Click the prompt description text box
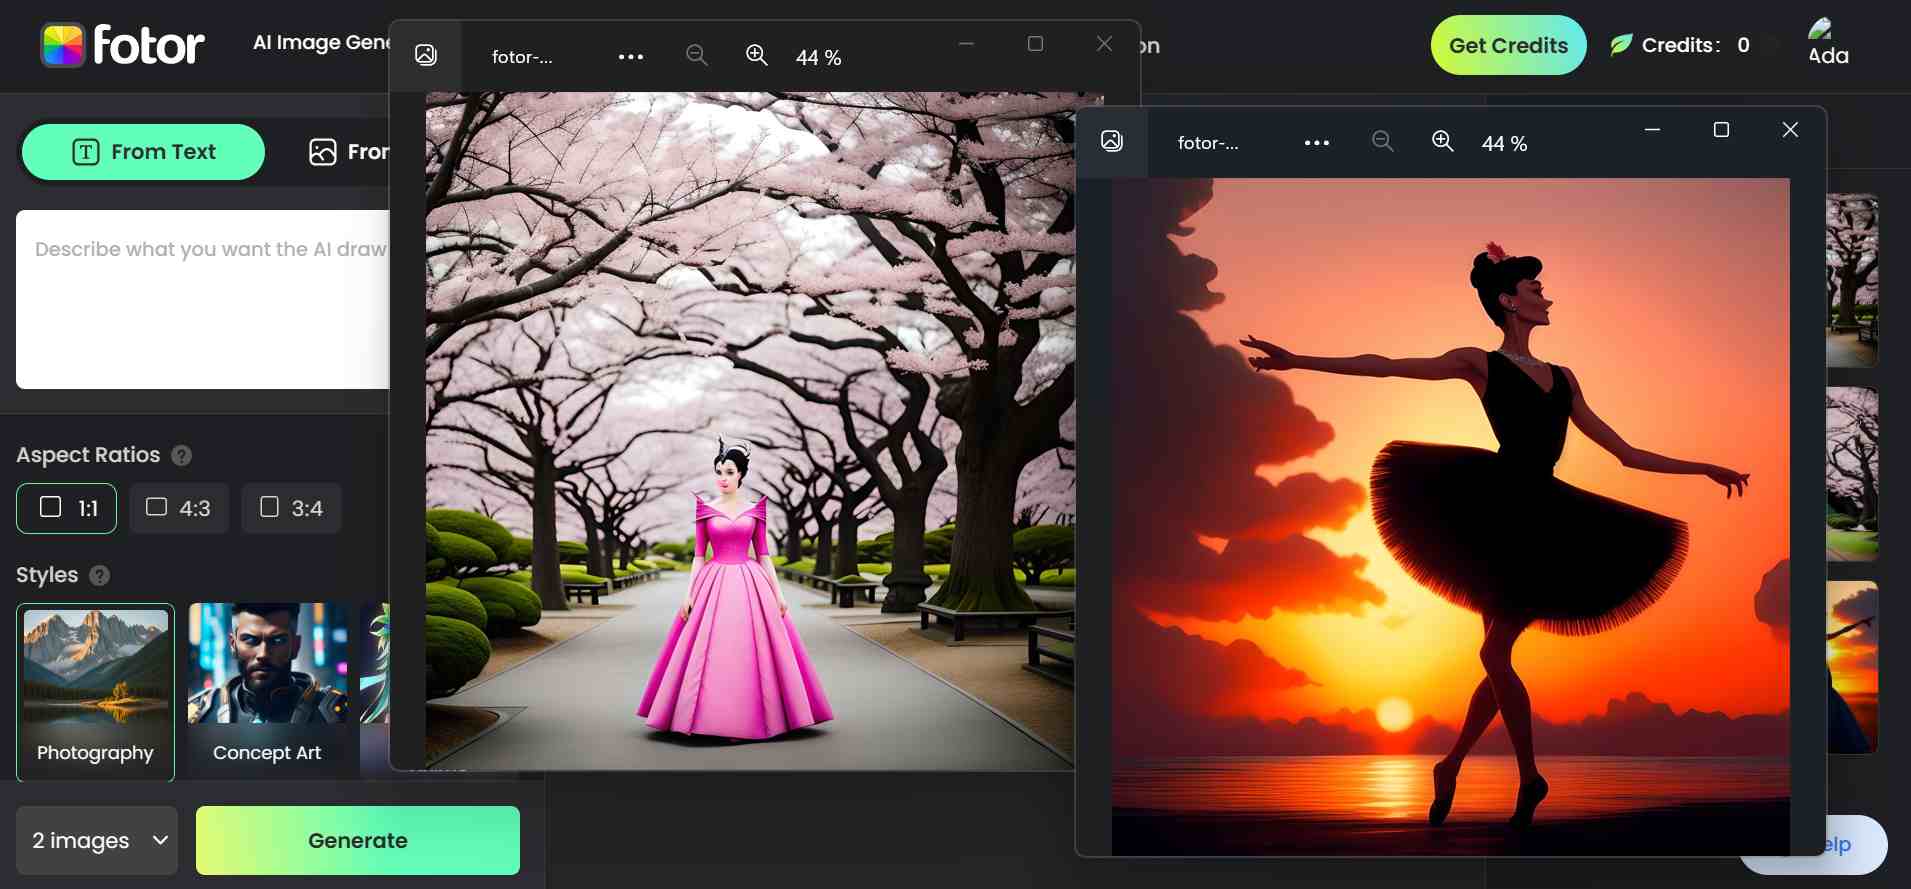This screenshot has width=1911, height=889. coord(202,299)
